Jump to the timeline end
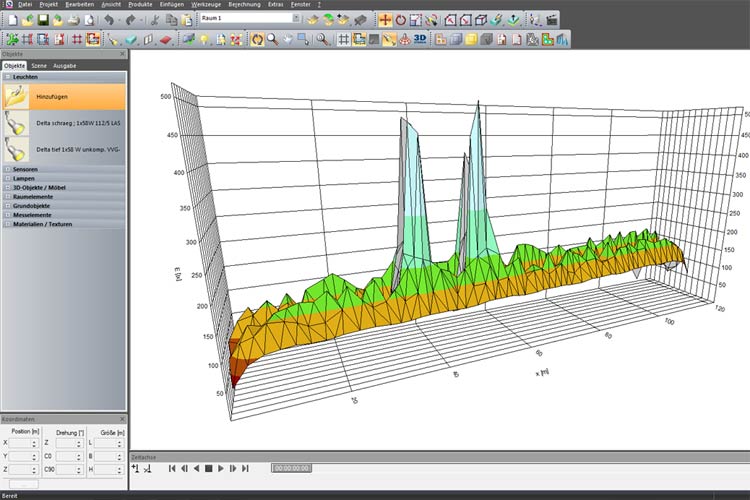Screen dimensions: 750x500 click(245, 468)
